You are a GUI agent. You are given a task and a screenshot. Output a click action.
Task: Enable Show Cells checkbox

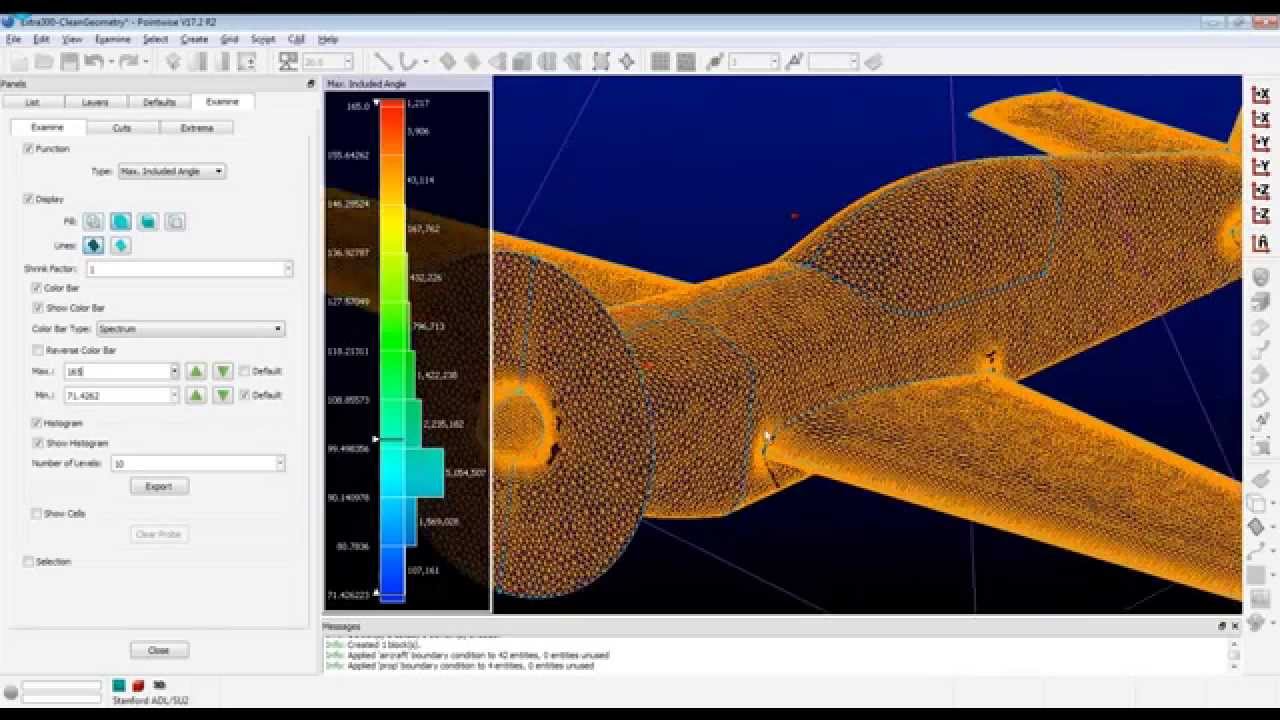coord(37,514)
